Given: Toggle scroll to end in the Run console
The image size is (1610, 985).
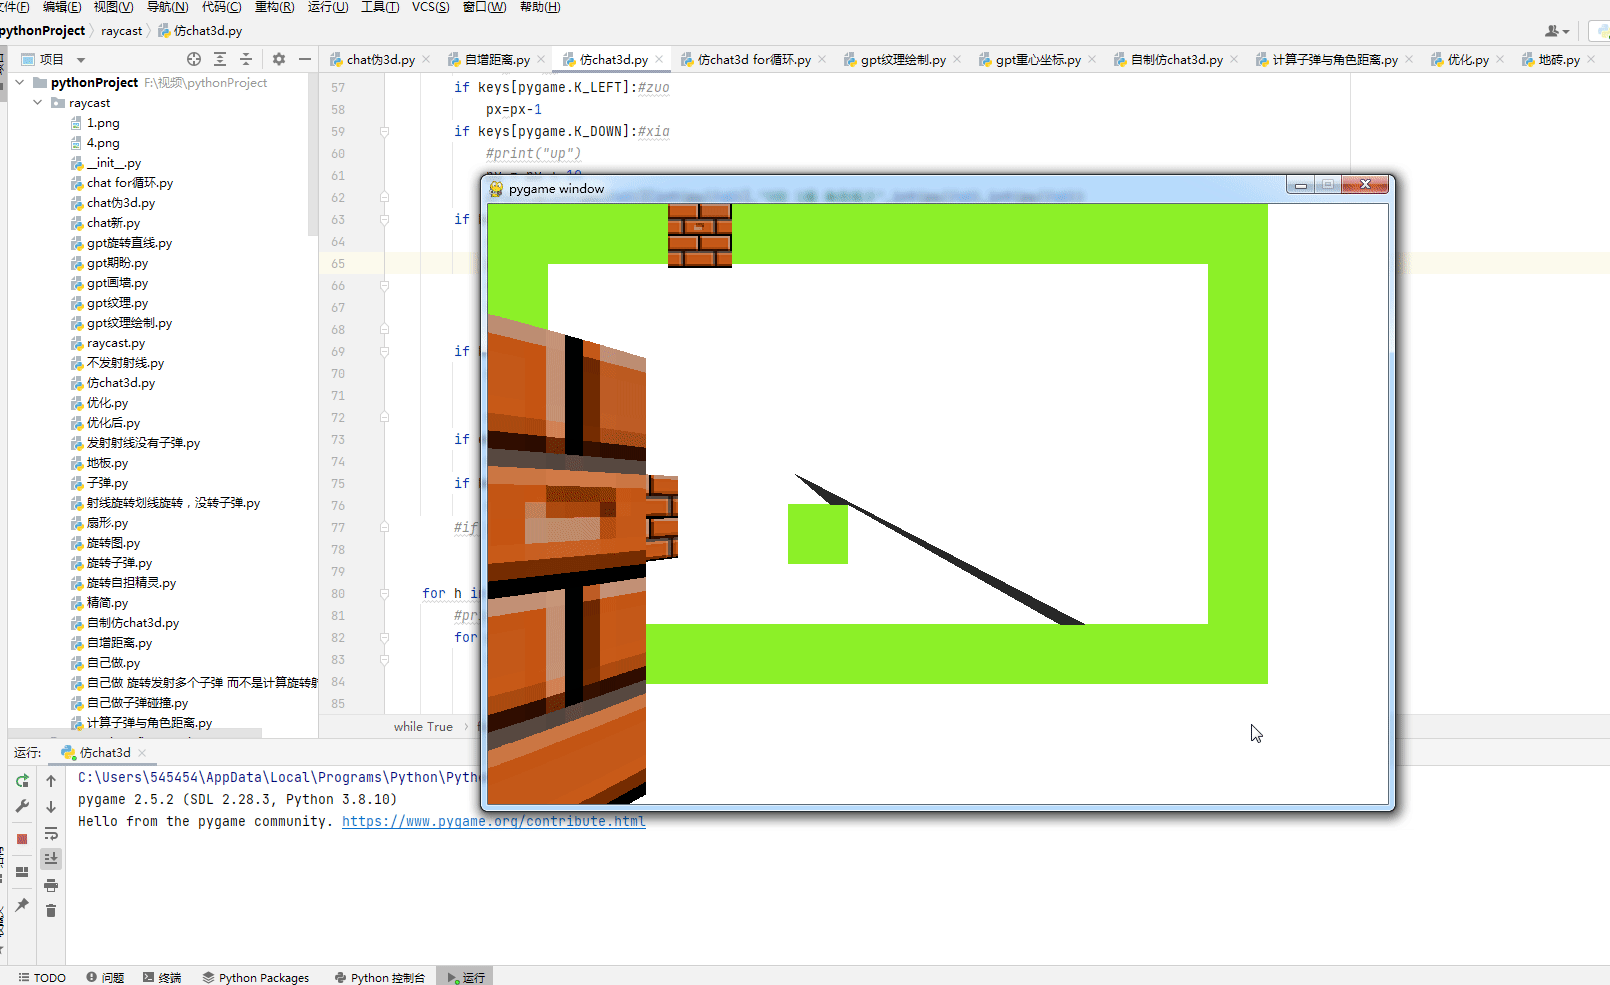Looking at the screenshot, I should tap(51, 858).
